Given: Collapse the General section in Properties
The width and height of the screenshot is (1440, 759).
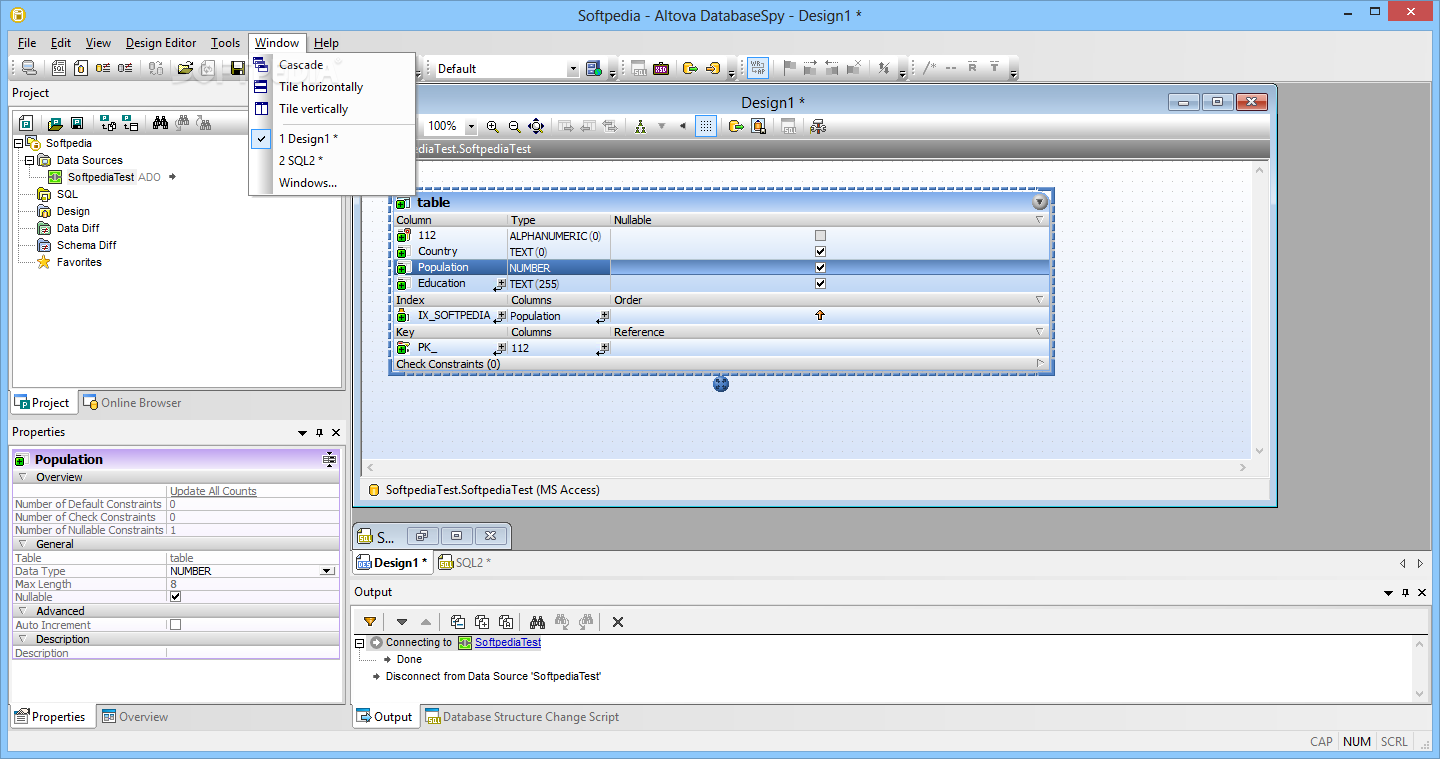Looking at the screenshot, I should [22, 544].
